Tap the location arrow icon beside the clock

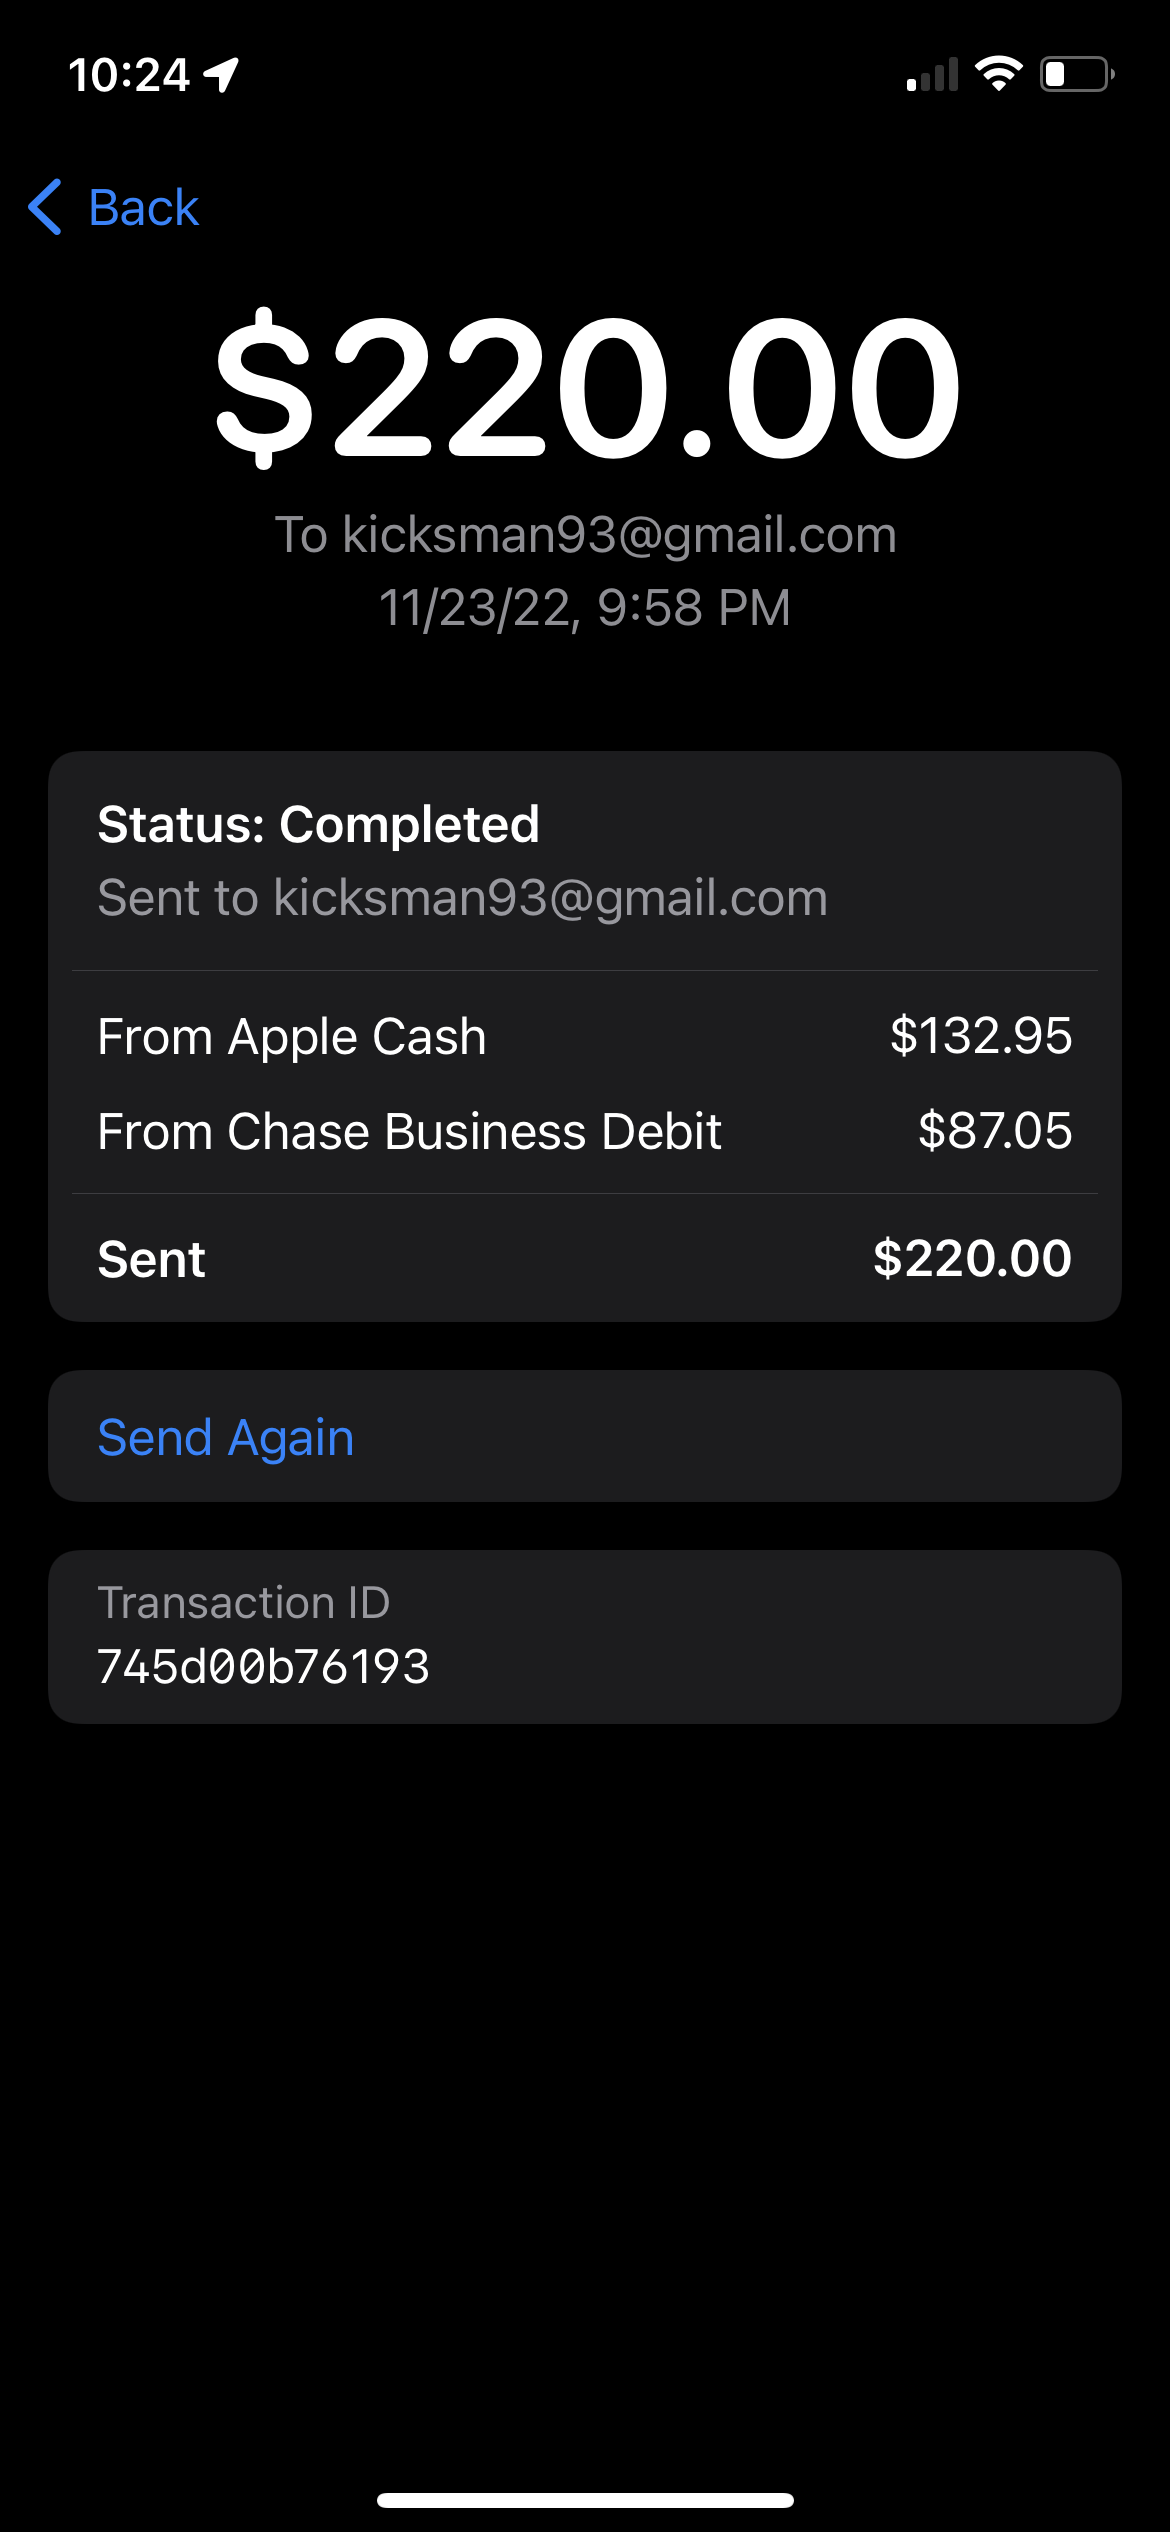222,75
